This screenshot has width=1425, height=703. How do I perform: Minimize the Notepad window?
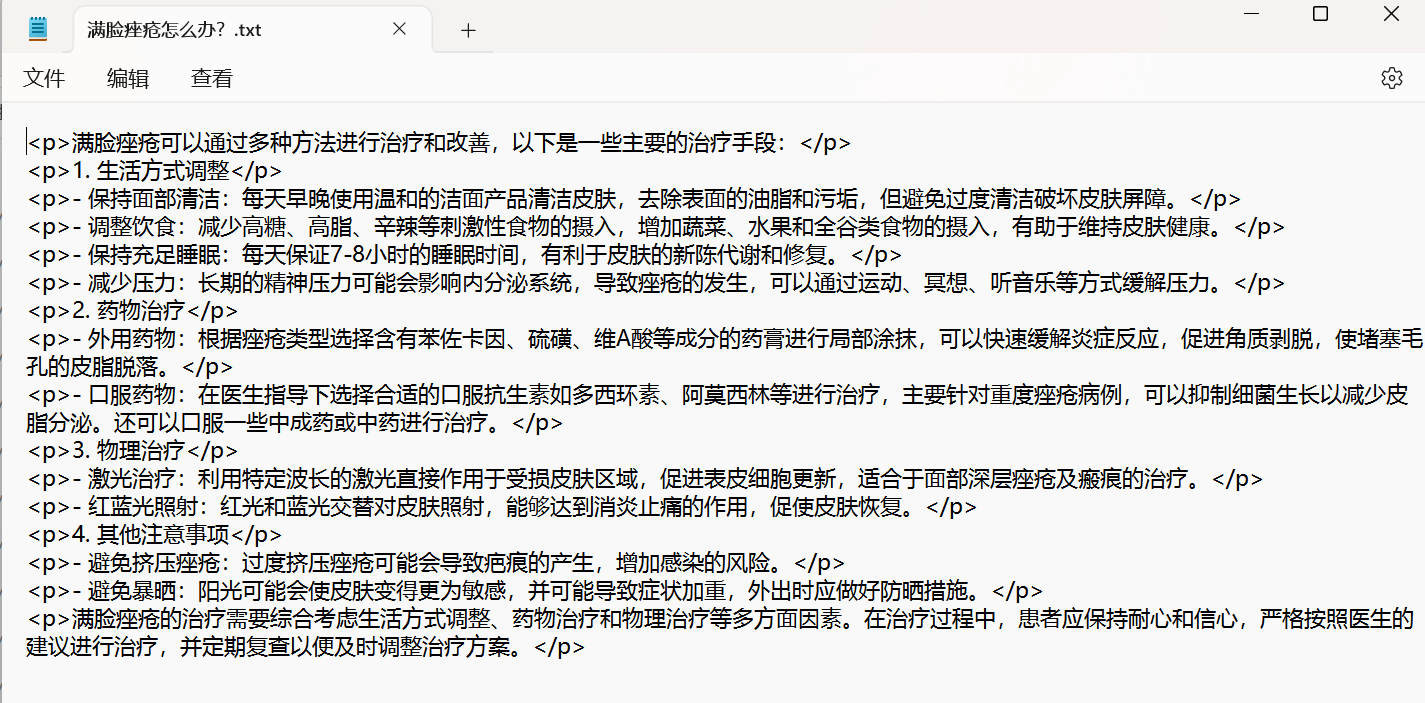point(1250,14)
